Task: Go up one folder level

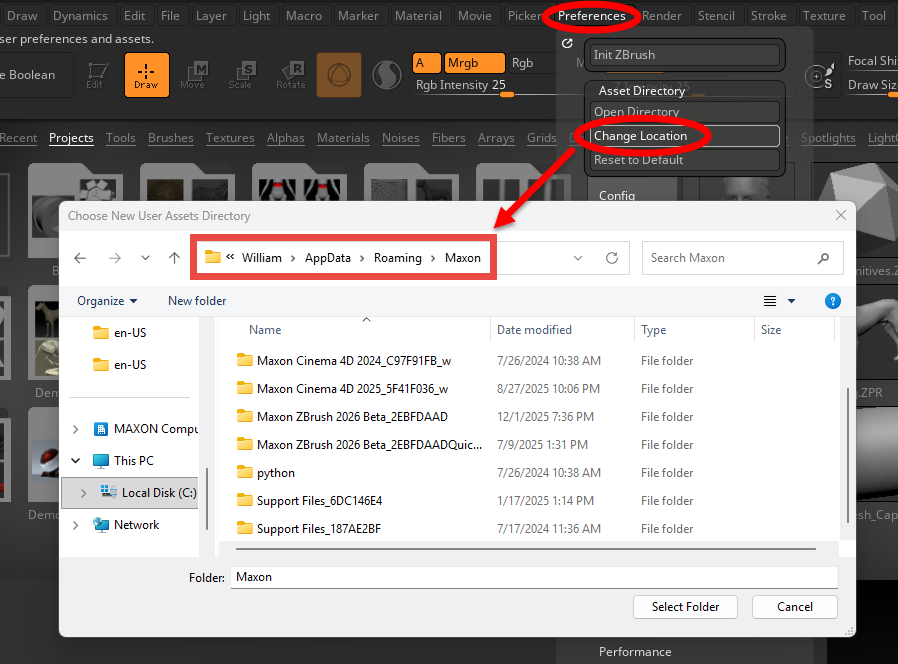Action: [174, 258]
